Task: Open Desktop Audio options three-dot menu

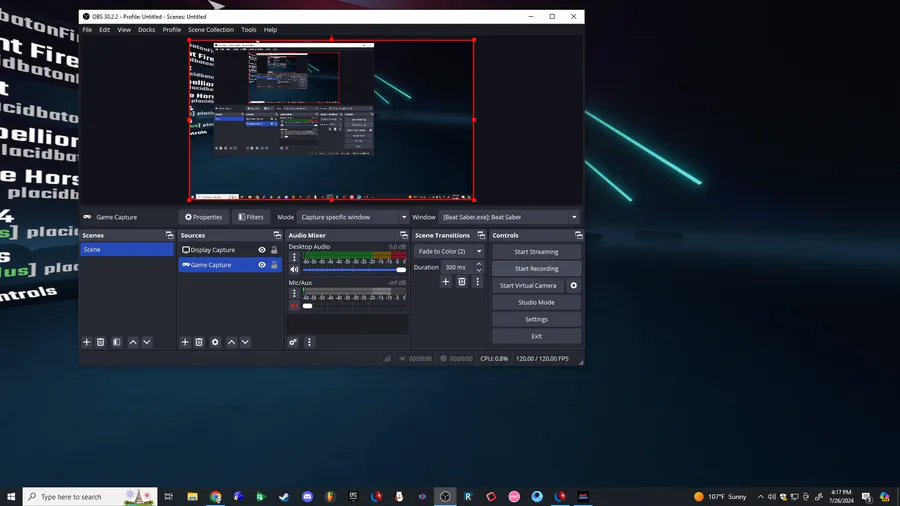Action: tap(294, 258)
